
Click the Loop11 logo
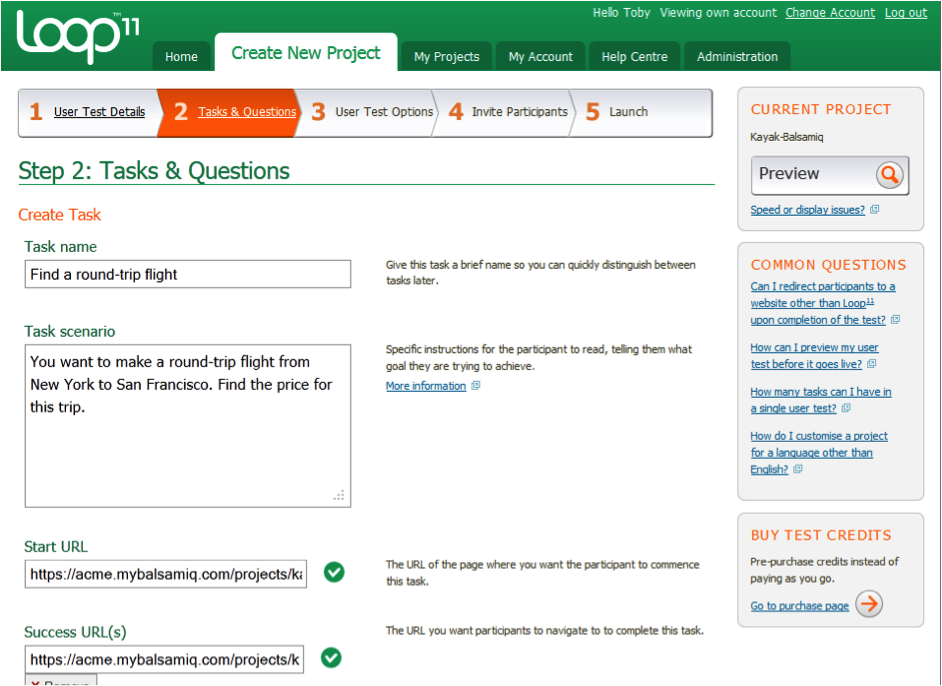click(x=78, y=36)
